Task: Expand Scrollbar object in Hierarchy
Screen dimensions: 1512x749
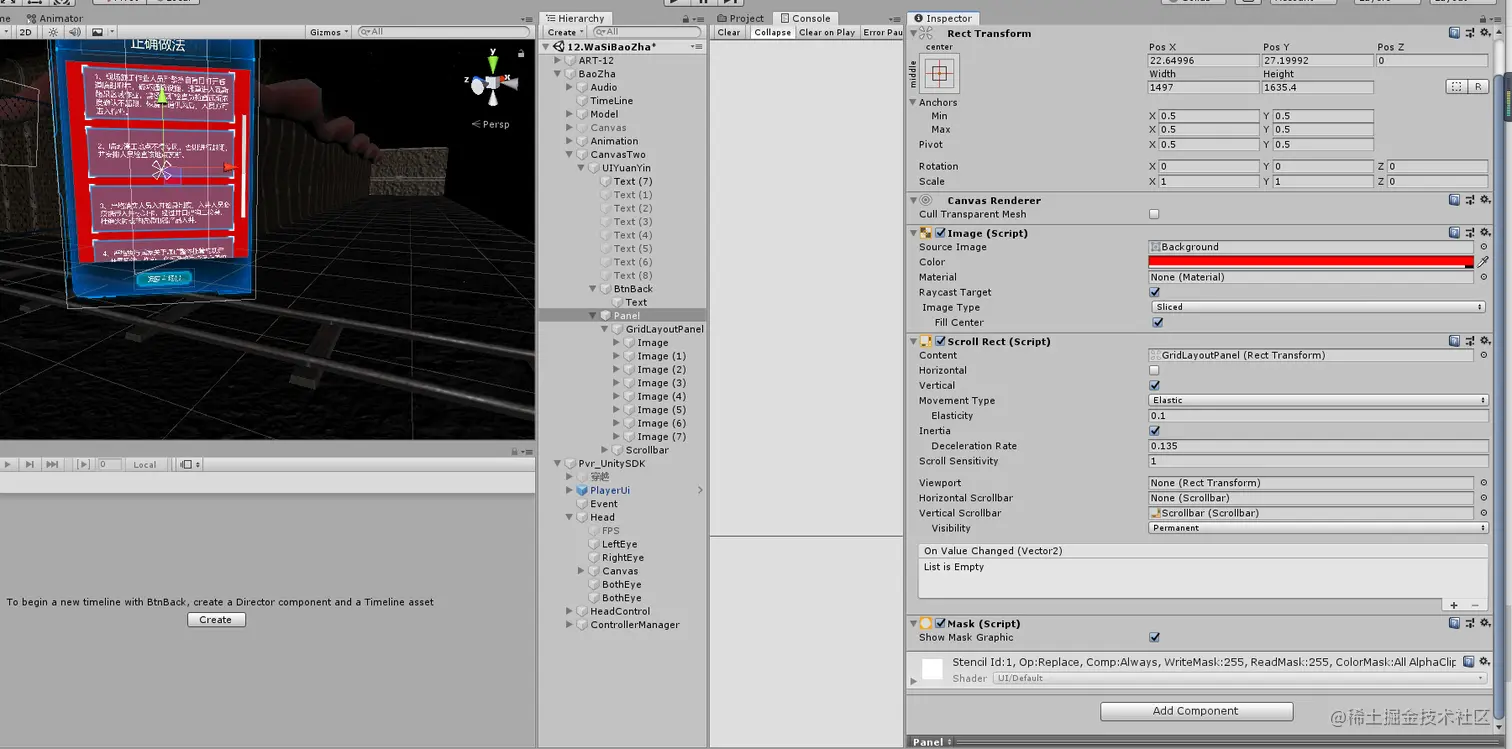Action: point(605,450)
